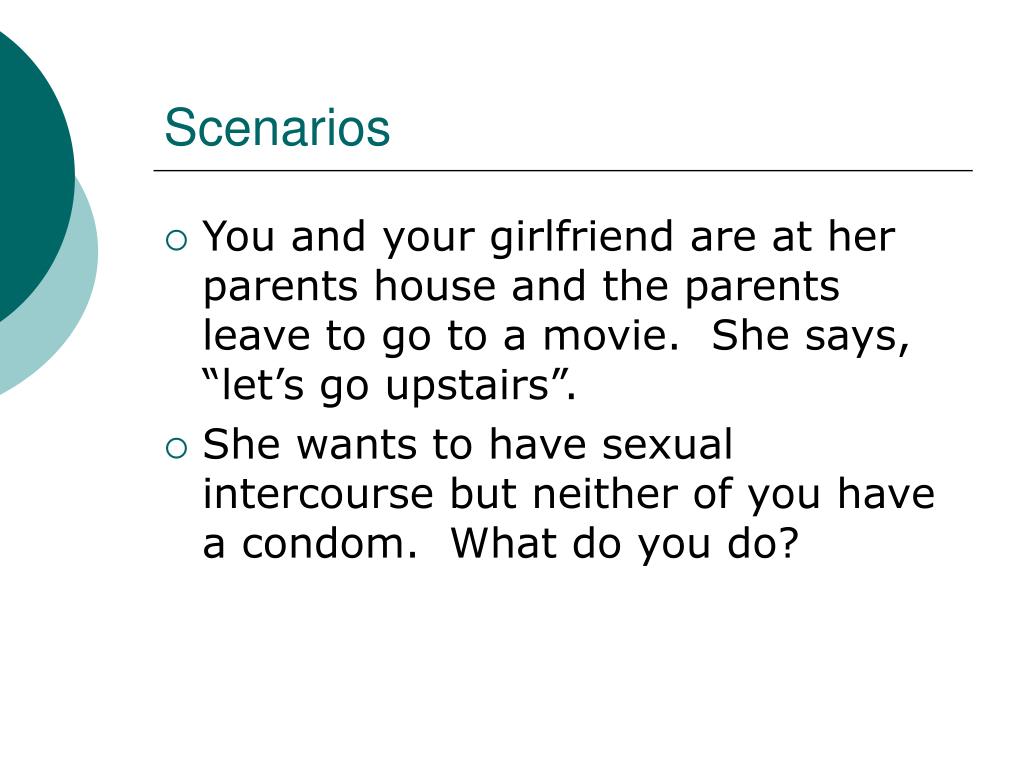Click the word "sexual"

coord(667,444)
